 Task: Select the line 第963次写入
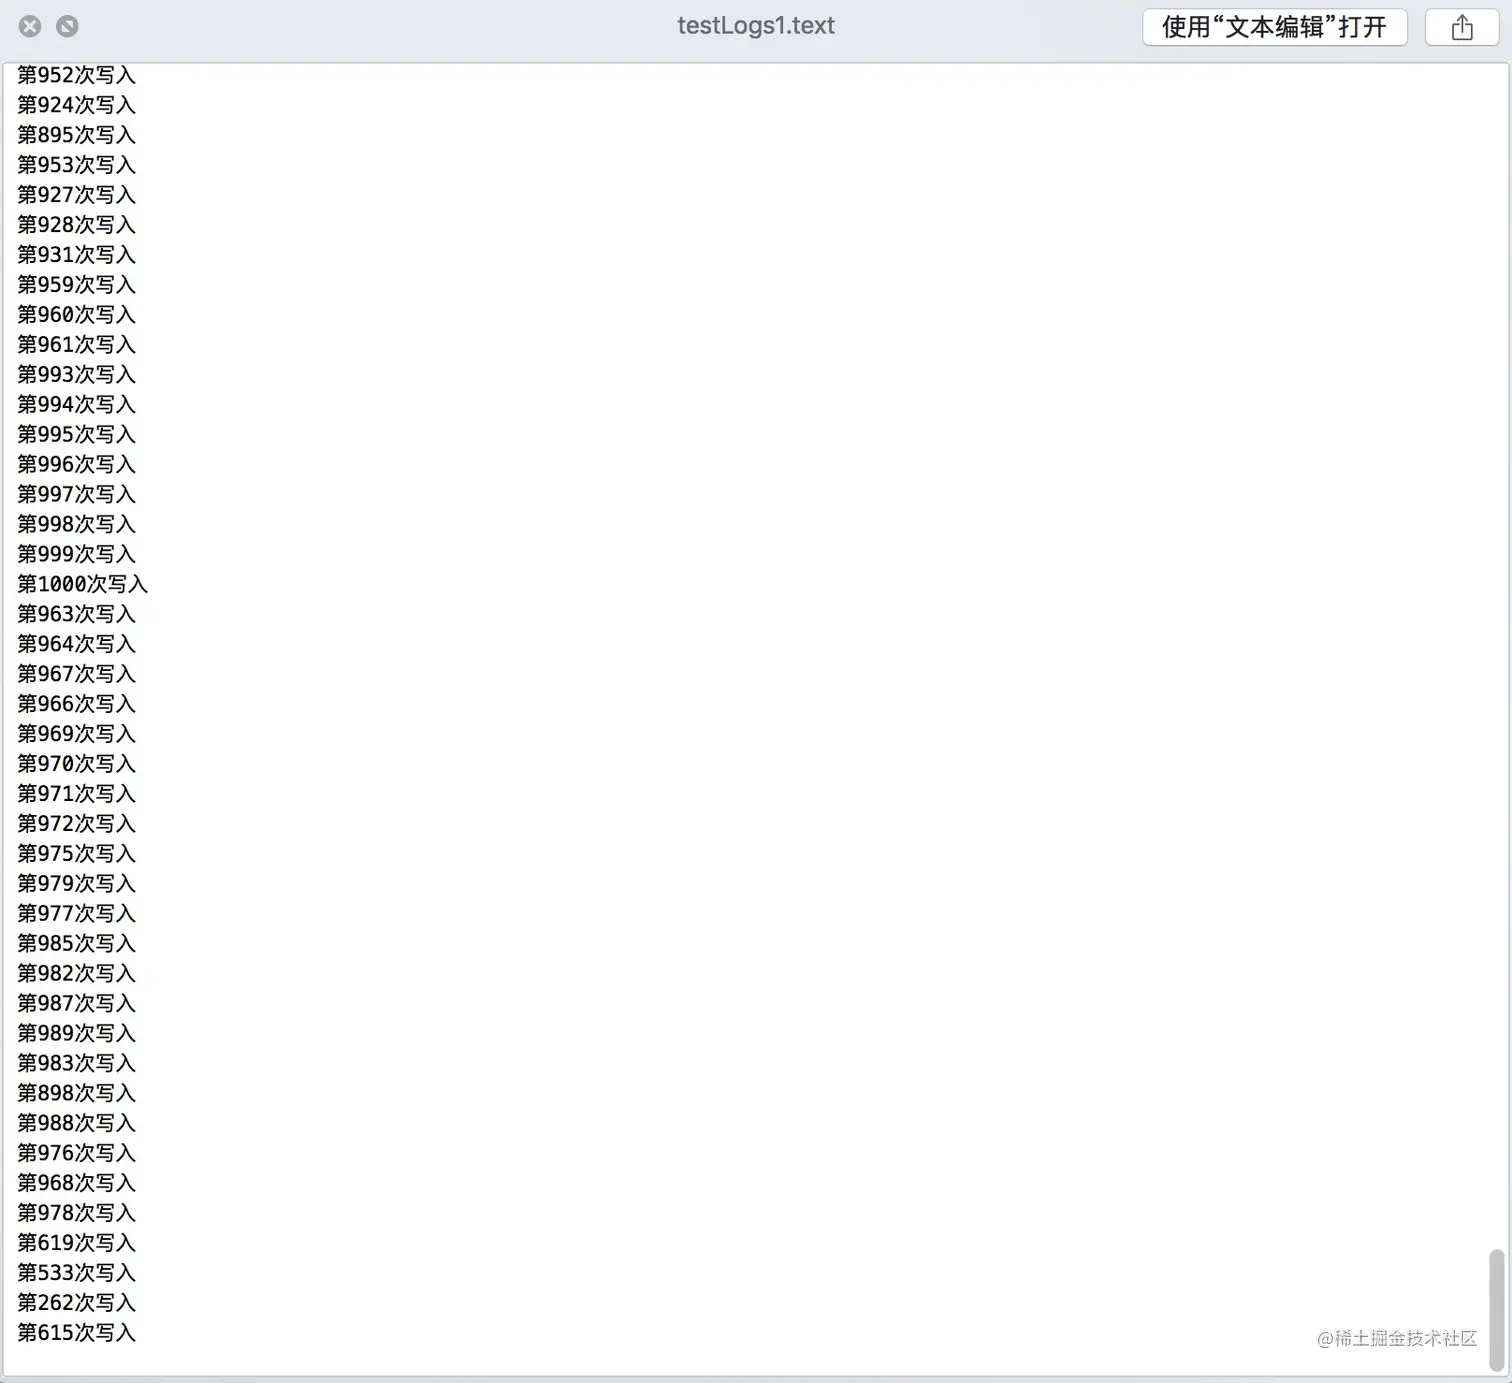tap(76, 615)
